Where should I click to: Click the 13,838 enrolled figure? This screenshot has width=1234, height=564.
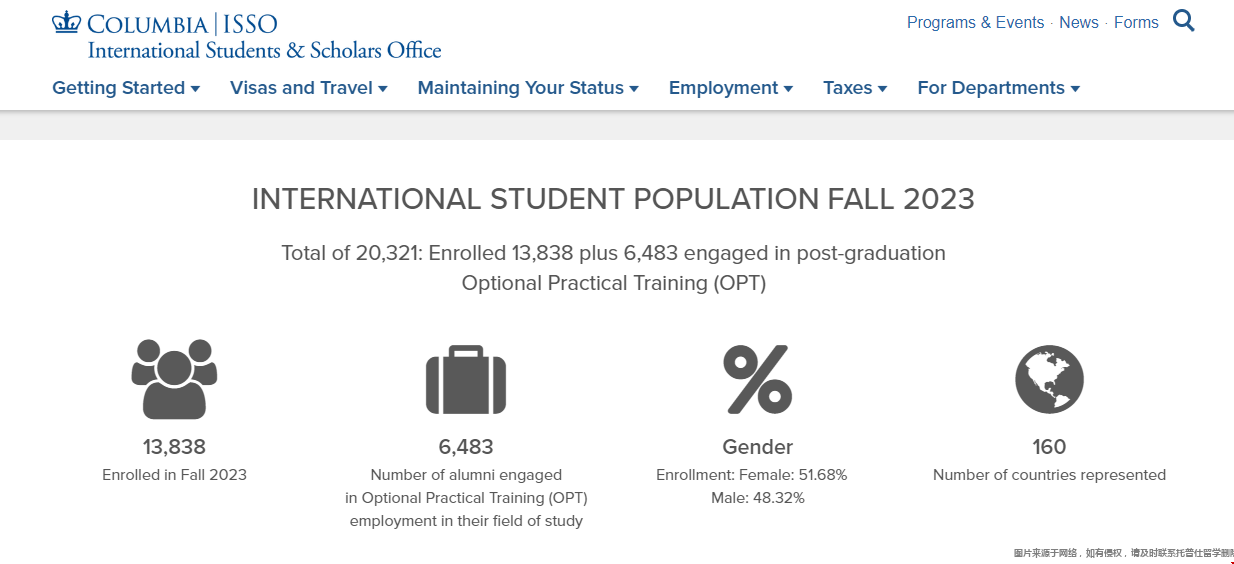[x=174, y=446]
